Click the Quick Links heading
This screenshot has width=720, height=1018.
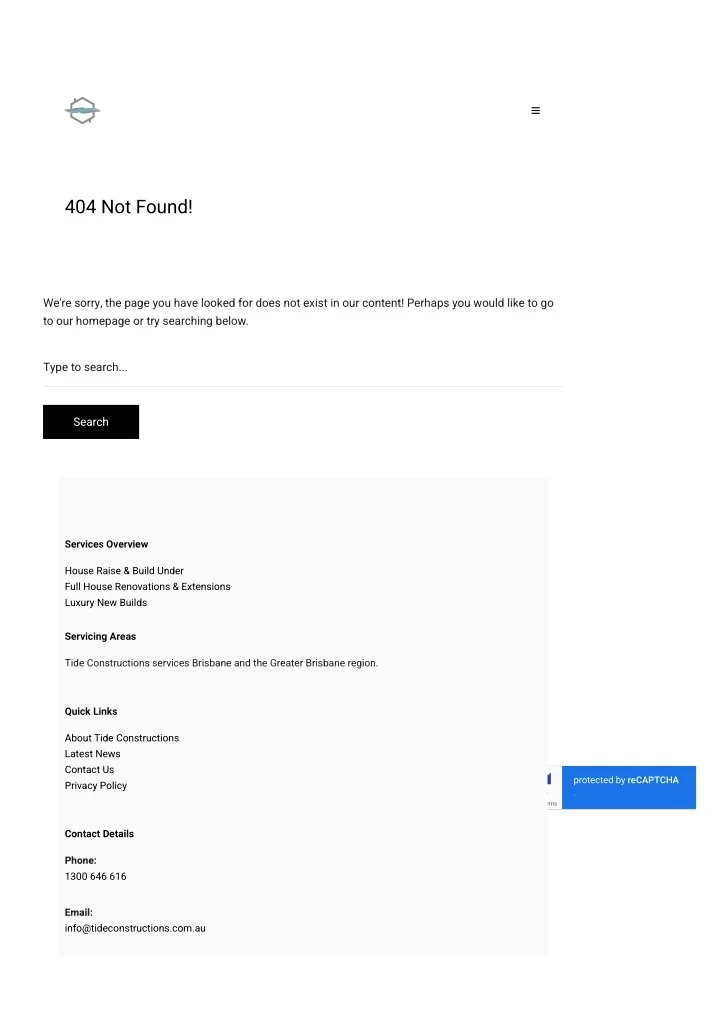click(x=91, y=712)
